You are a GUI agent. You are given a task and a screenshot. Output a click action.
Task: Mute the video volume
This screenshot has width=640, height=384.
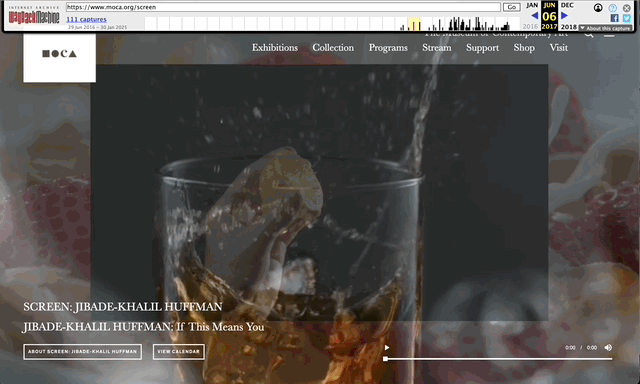(x=608, y=348)
